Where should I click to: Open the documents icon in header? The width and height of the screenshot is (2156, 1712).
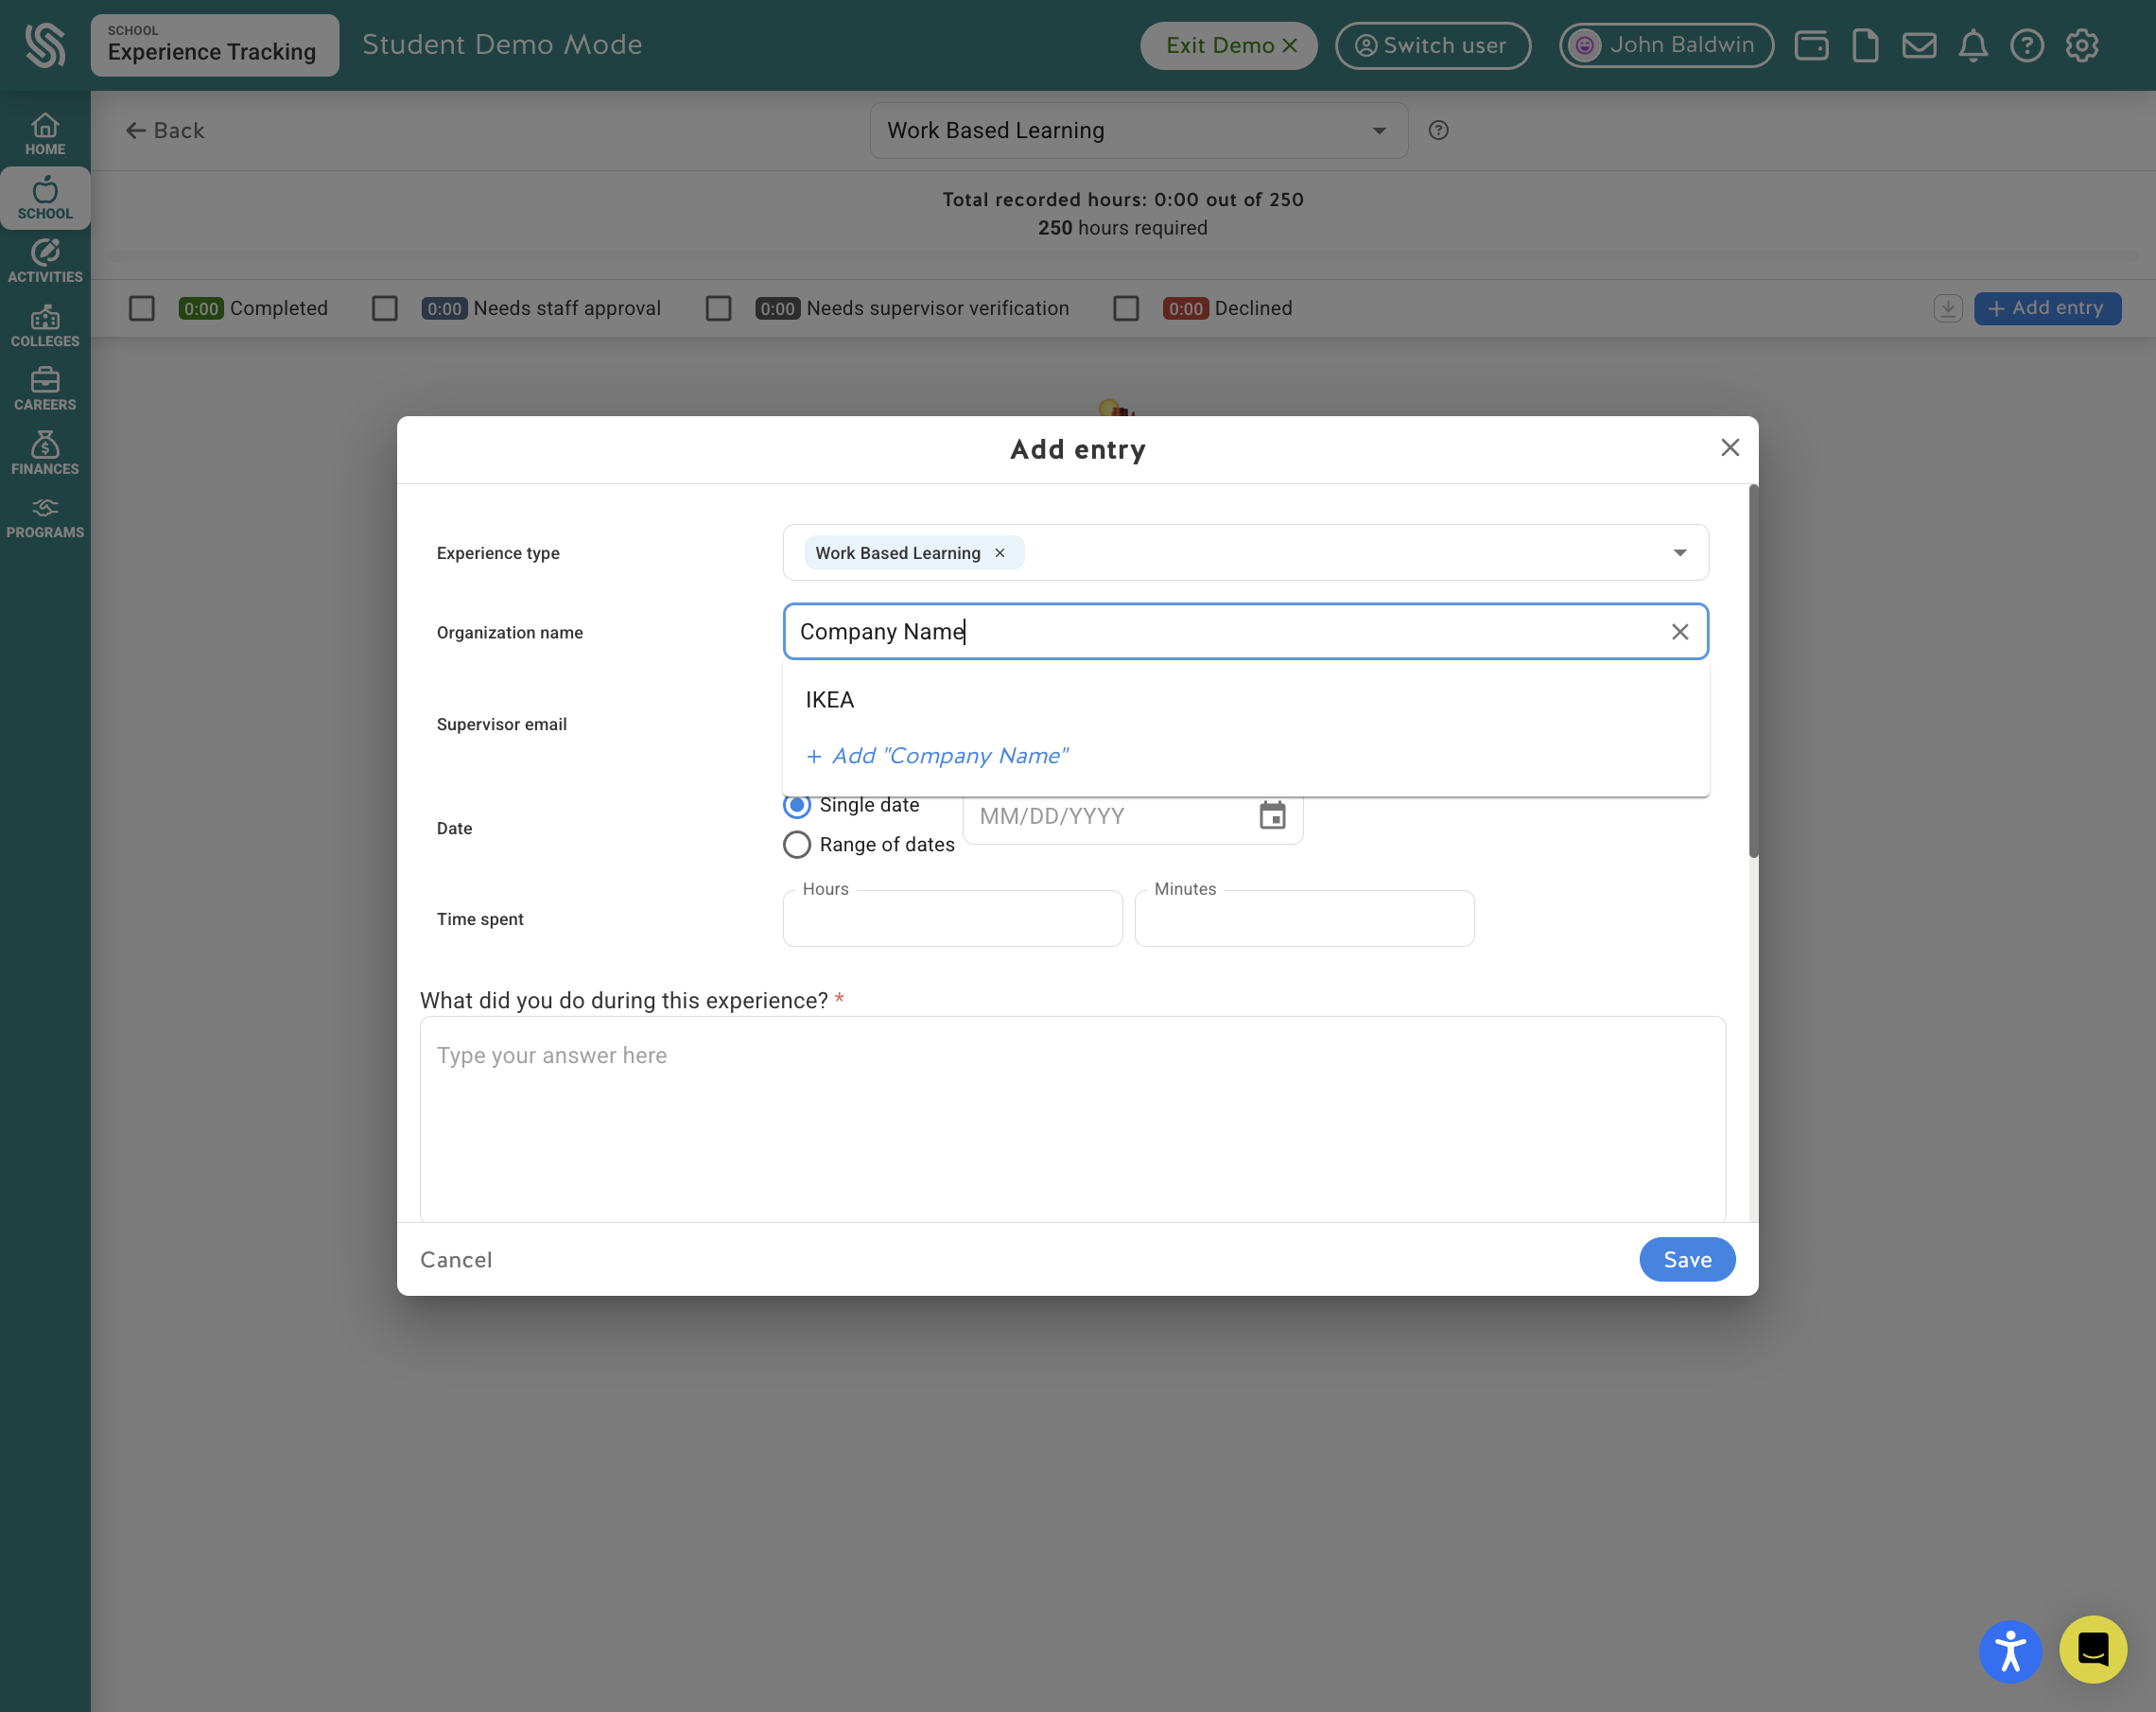pyautogui.click(x=1865, y=45)
